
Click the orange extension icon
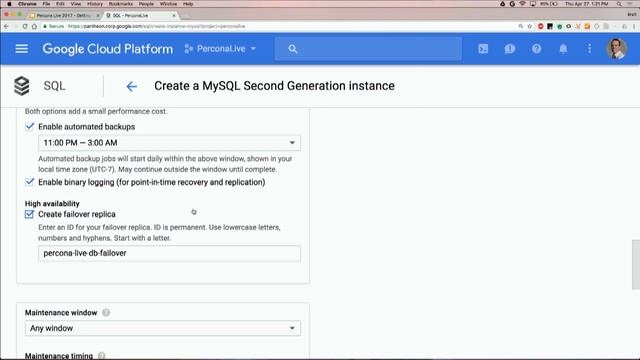[x=587, y=26]
